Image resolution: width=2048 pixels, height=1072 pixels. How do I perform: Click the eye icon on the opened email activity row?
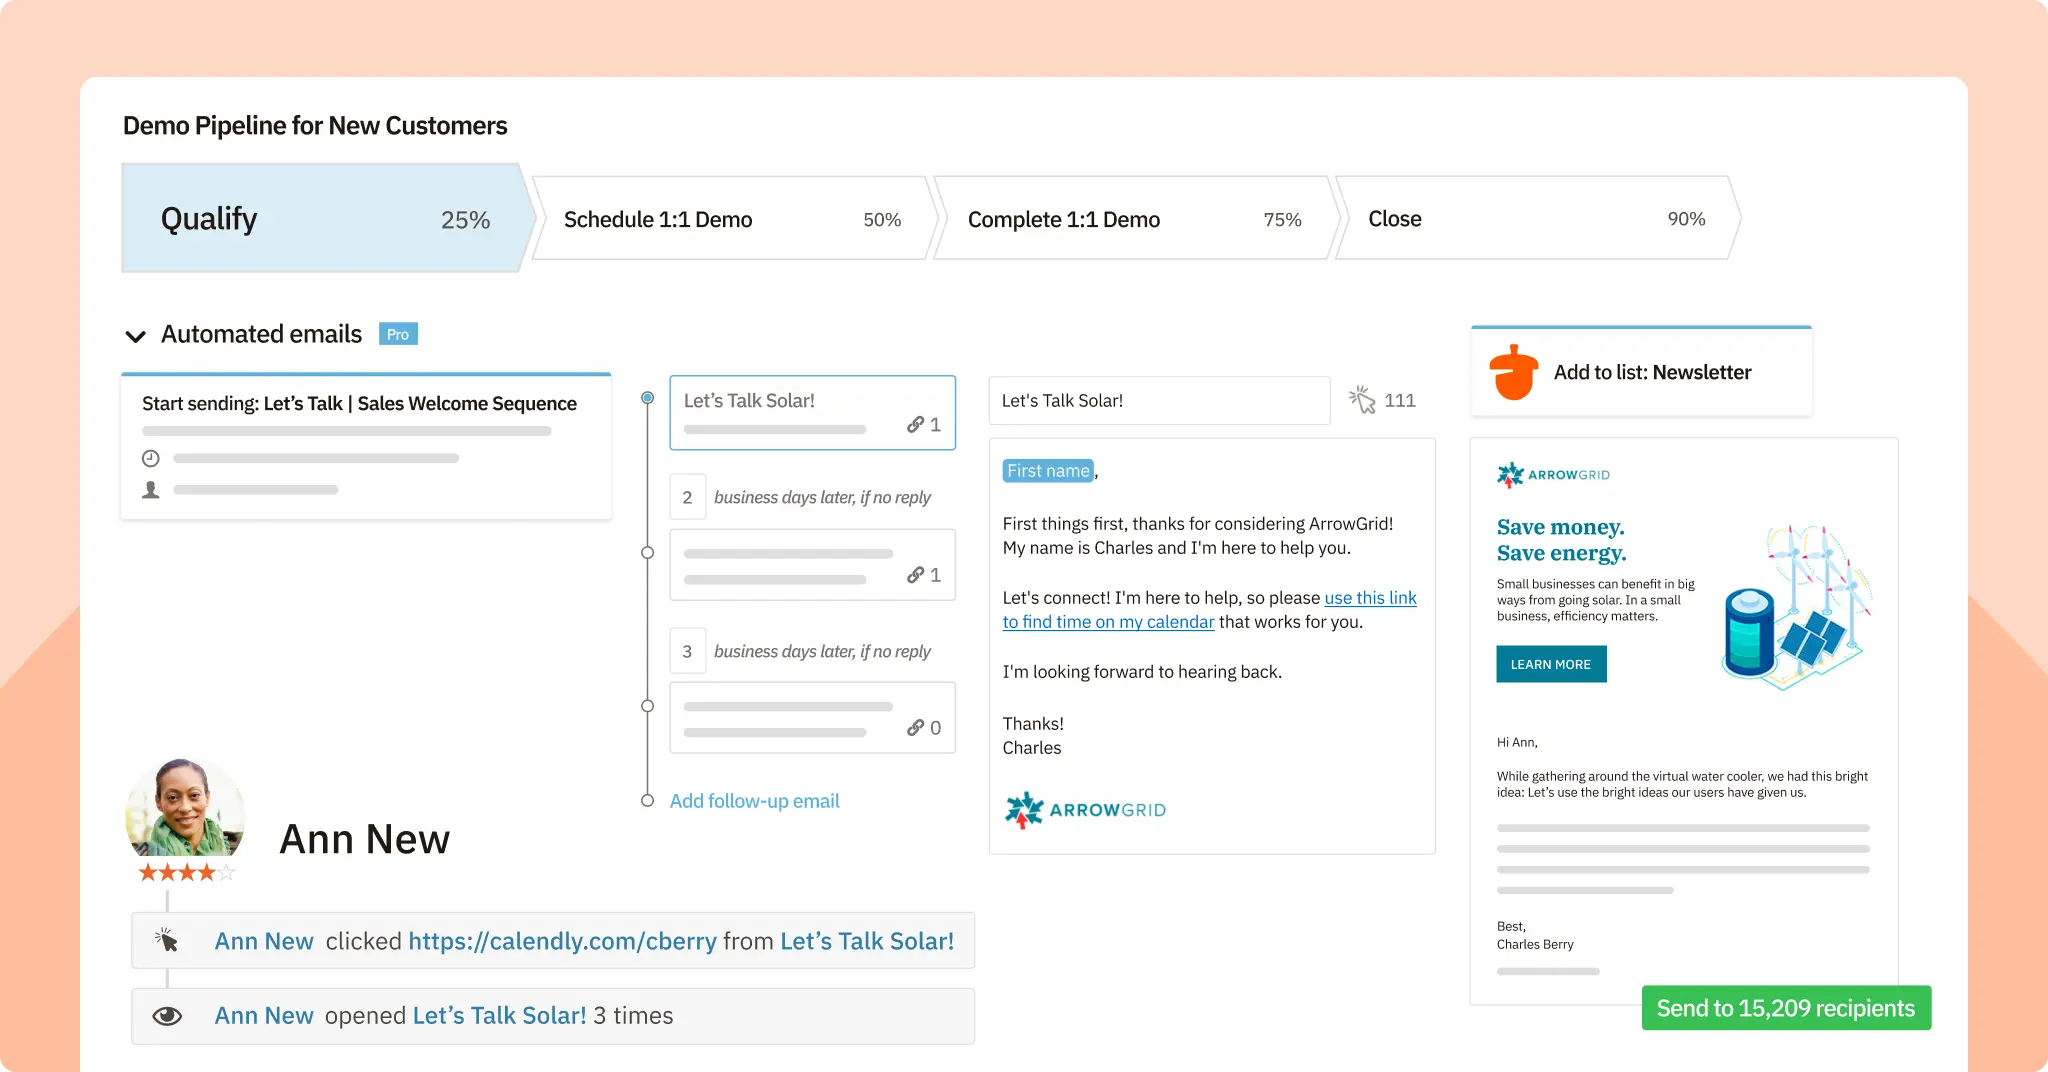(x=168, y=1015)
